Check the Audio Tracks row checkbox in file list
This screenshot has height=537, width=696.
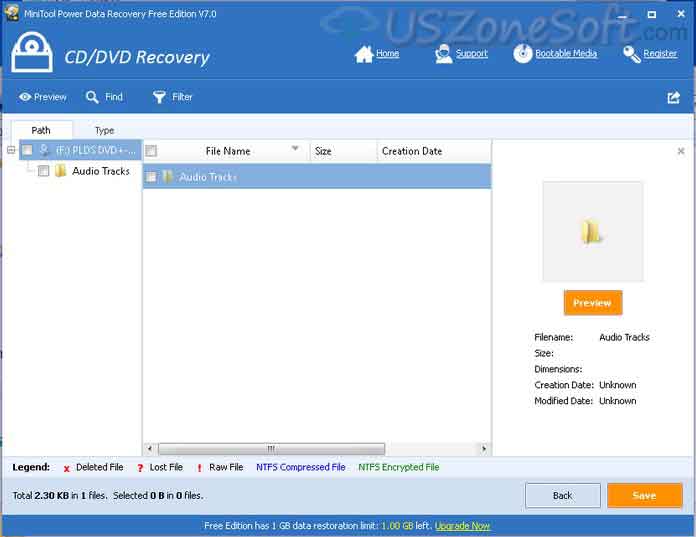coord(151,177)
